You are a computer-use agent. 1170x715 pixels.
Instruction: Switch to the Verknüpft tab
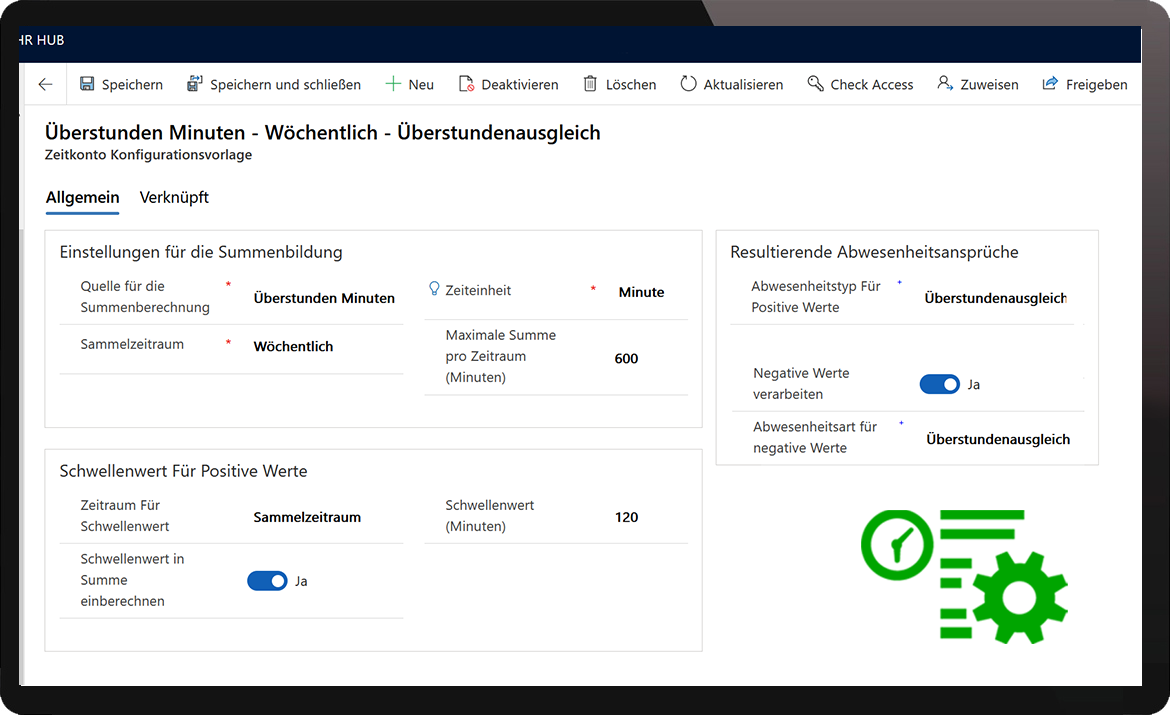[174, 197]
